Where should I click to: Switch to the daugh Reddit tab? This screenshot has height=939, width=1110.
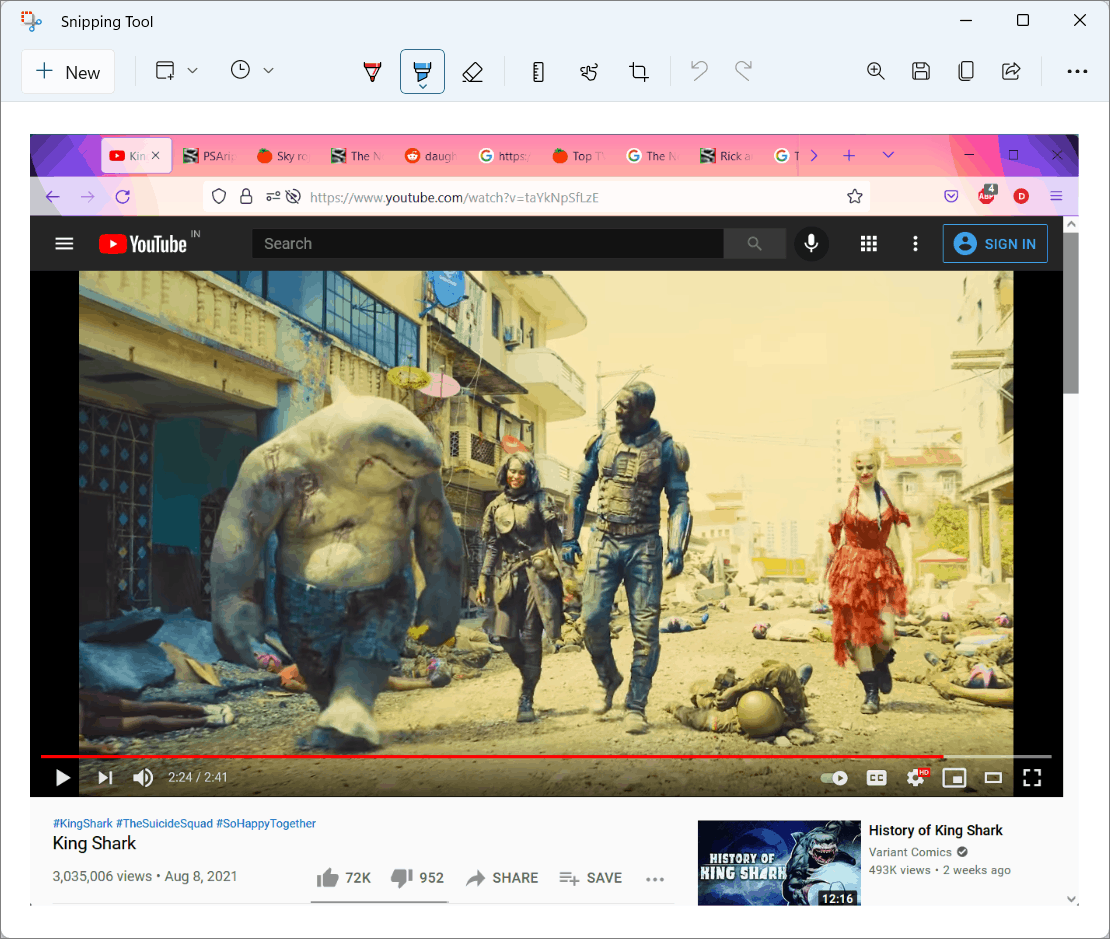[431, 156]
